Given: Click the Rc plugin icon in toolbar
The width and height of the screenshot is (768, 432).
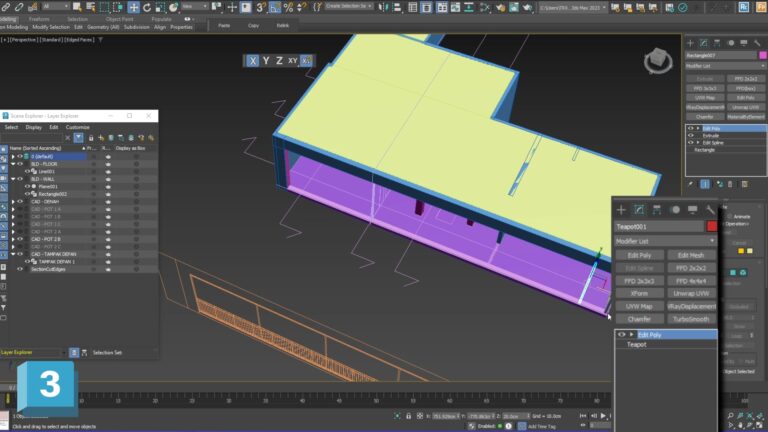Looking at the screenshot, I should 744,7.
